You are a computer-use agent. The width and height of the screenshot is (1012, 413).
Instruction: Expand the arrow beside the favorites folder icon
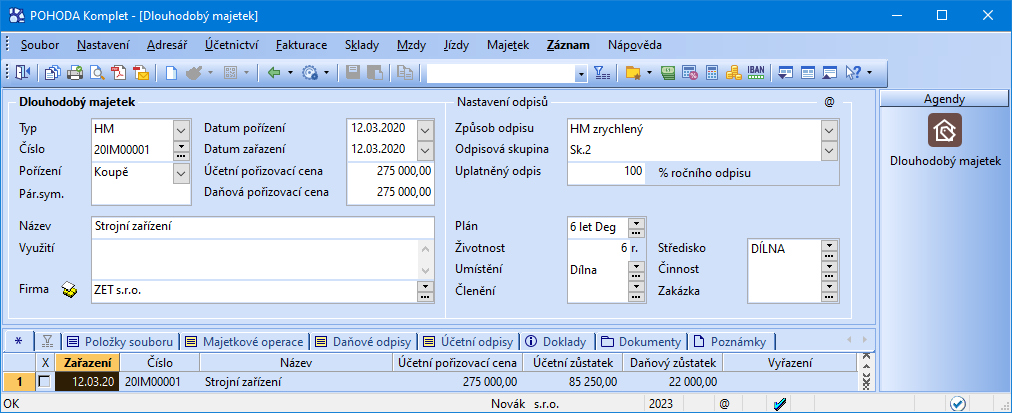(649, 73)
